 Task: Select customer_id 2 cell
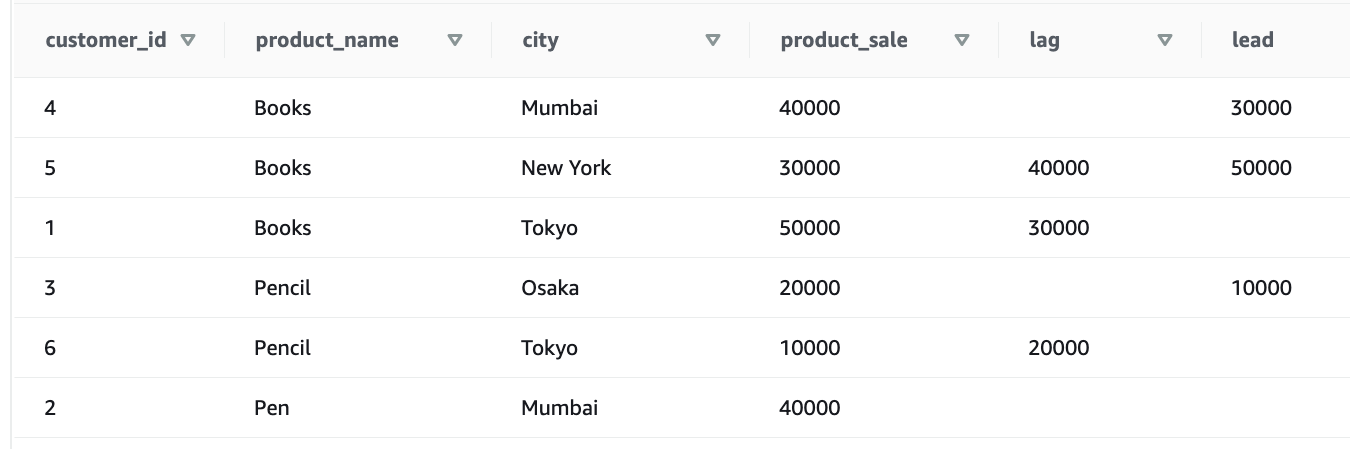[50, 408]
